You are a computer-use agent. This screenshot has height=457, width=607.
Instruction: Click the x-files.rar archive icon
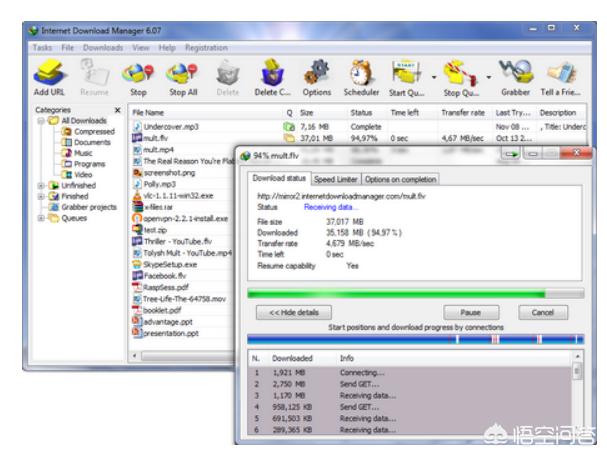click(x=137, y=207)
